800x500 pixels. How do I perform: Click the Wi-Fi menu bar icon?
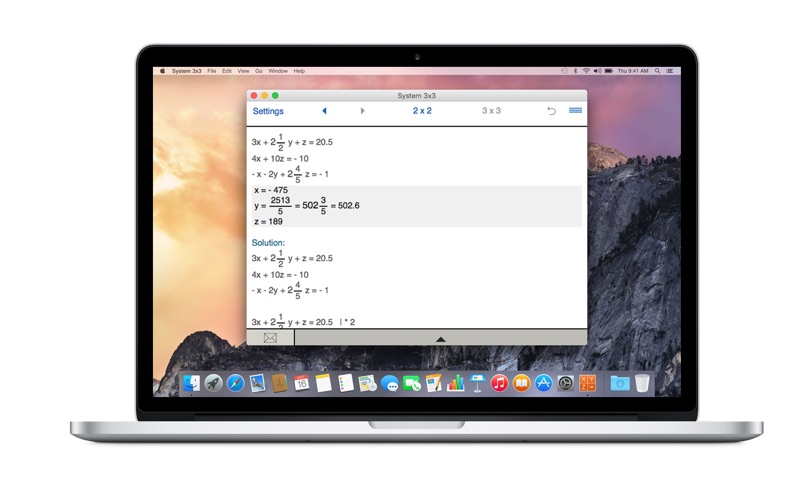tap(586, 71)
